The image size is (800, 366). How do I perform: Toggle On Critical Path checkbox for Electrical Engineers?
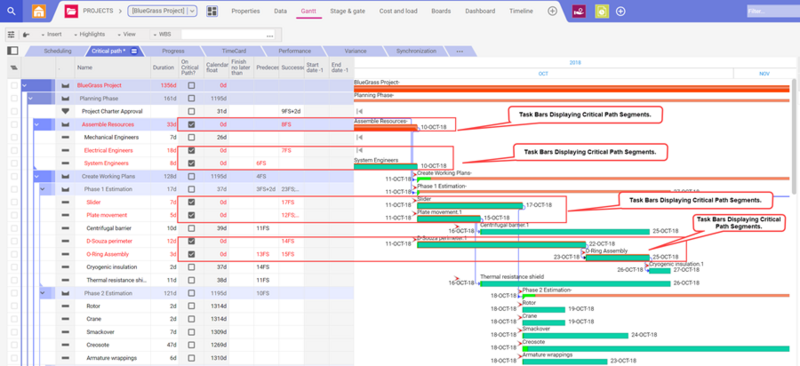pos(191,151)
